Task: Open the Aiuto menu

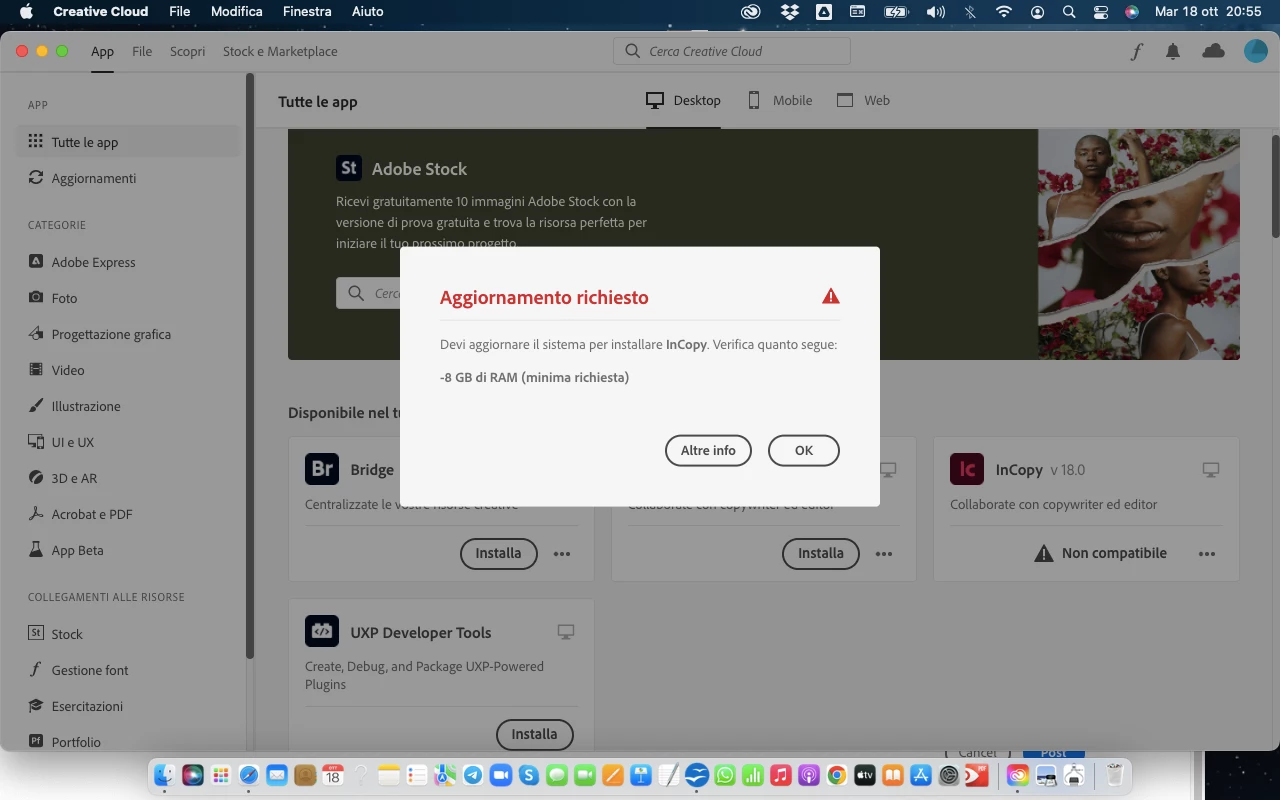Action: coord(367,11)
